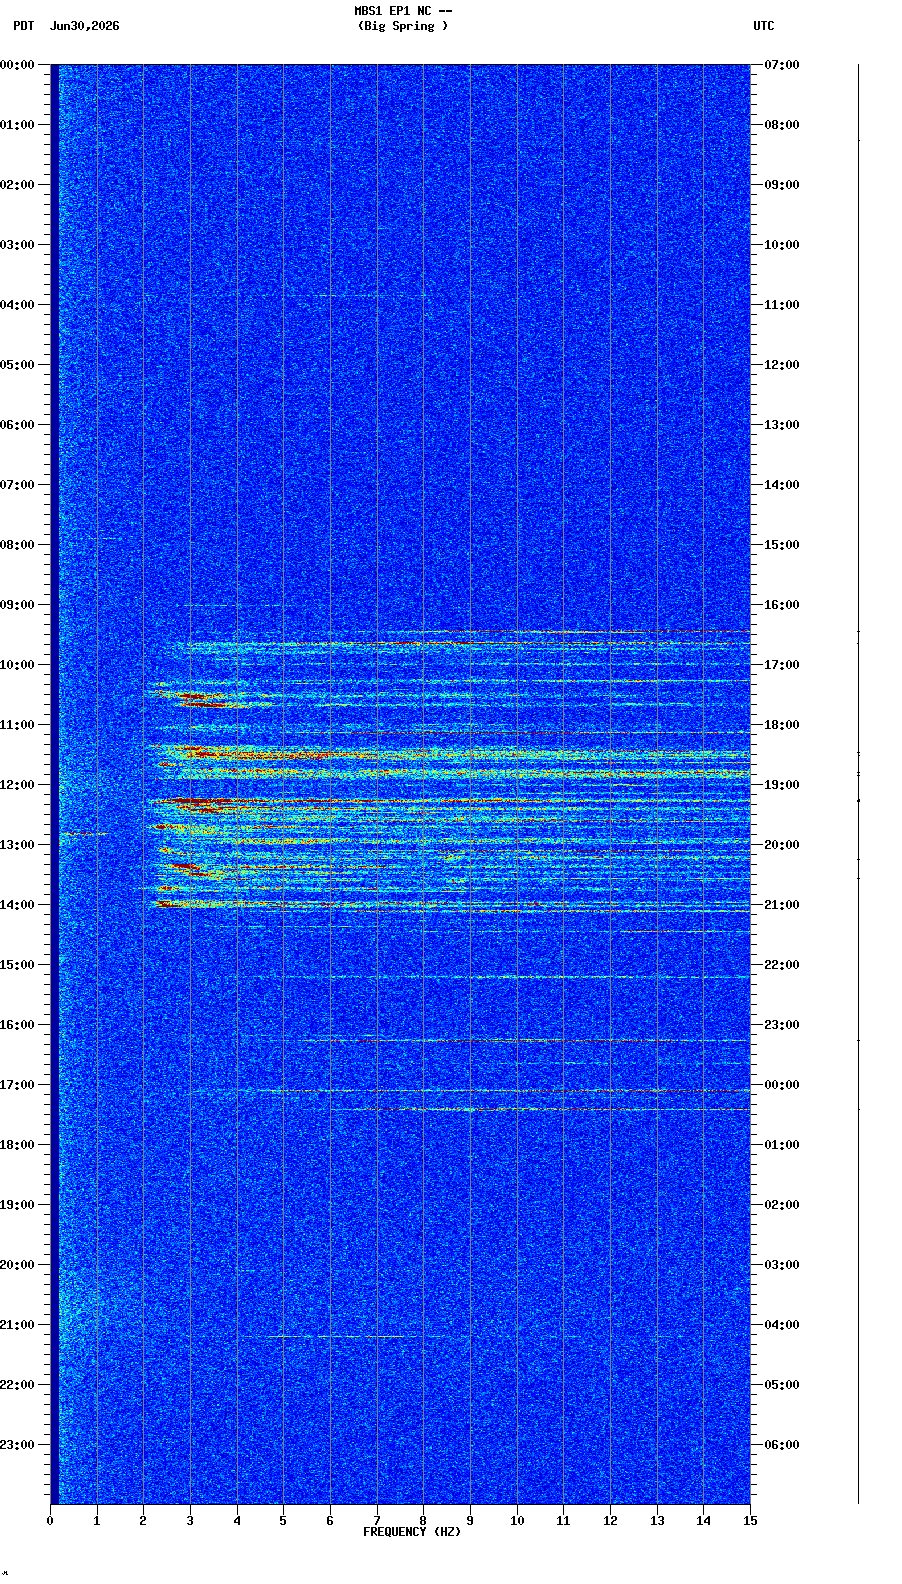This screenshot has height=1584, width=902.
Task: Click the 18:00 PDT time label
Action: point(18,1145)
